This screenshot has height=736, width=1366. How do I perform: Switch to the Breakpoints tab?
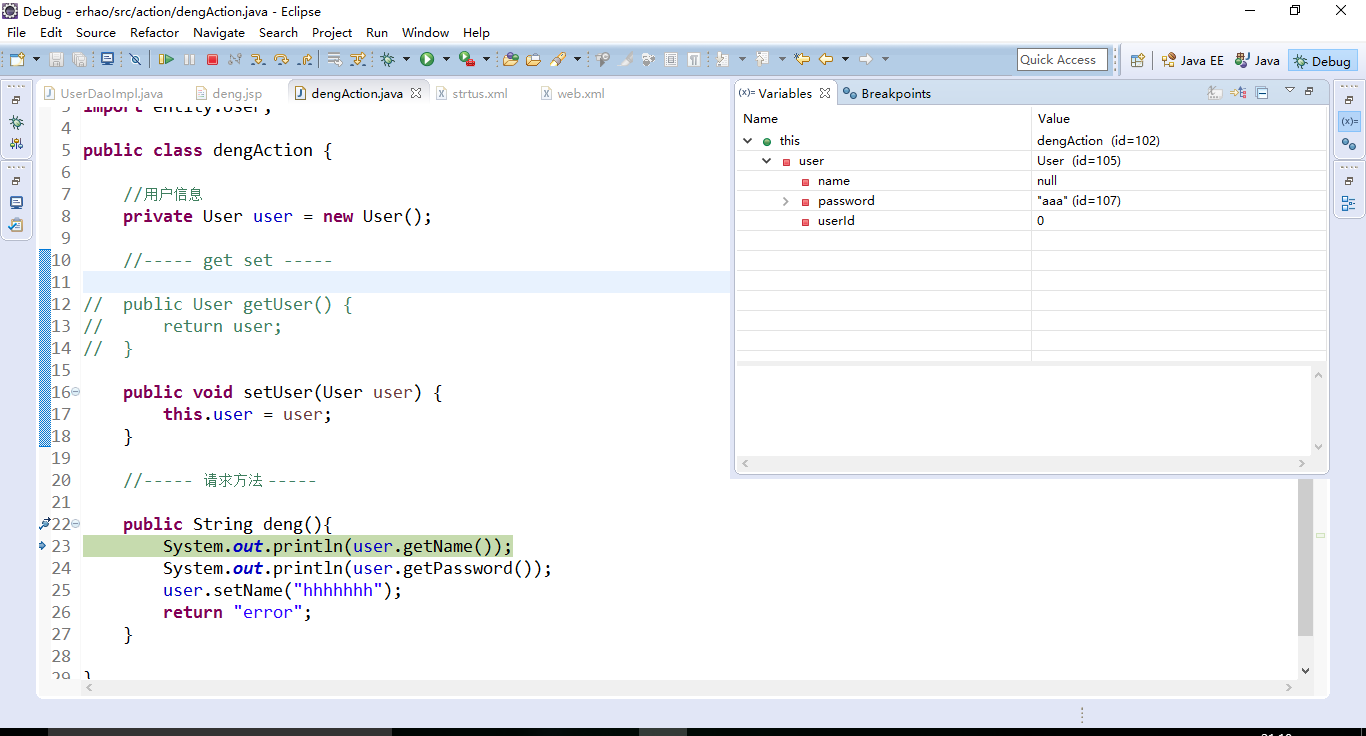pos(887,93)
